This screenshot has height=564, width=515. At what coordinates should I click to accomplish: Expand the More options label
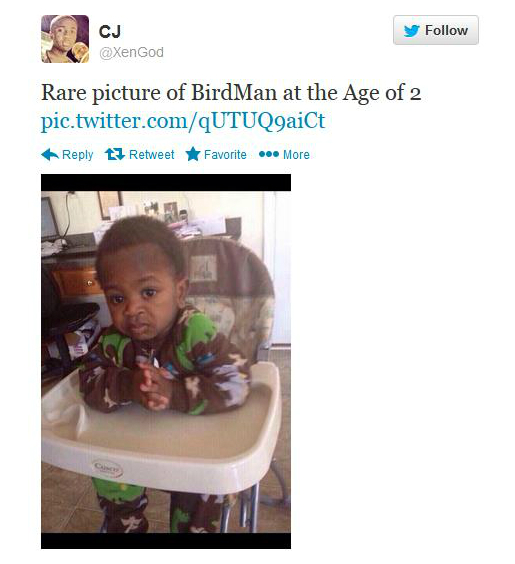click(x=296, y=155)
